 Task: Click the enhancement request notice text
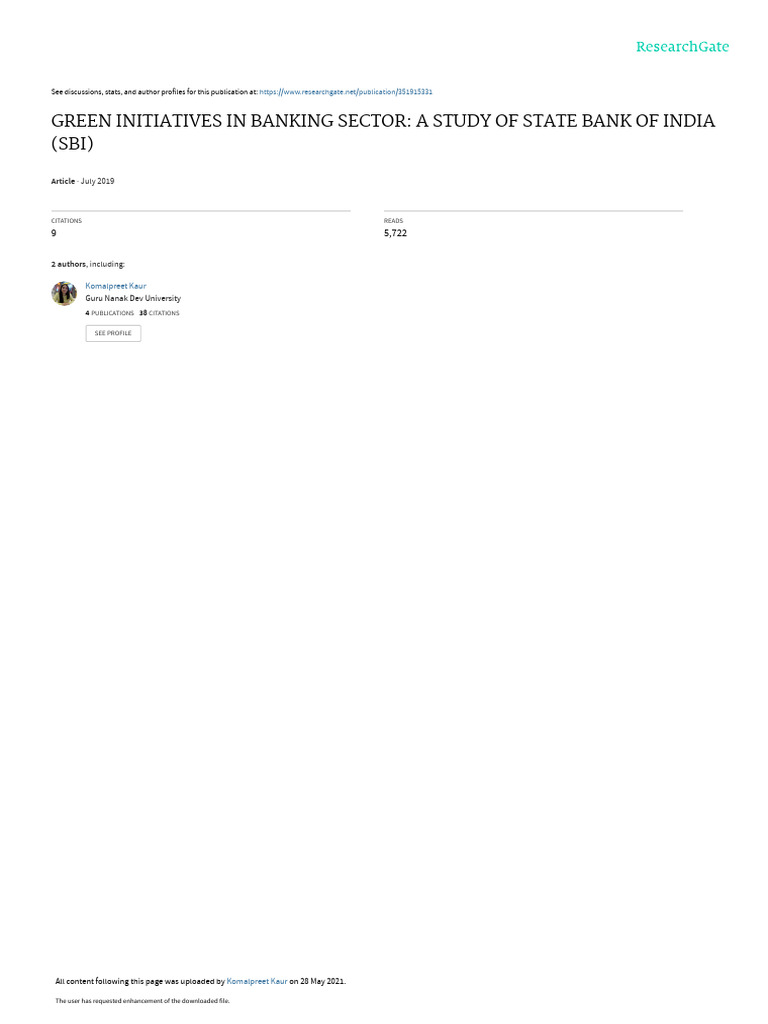142,1001
